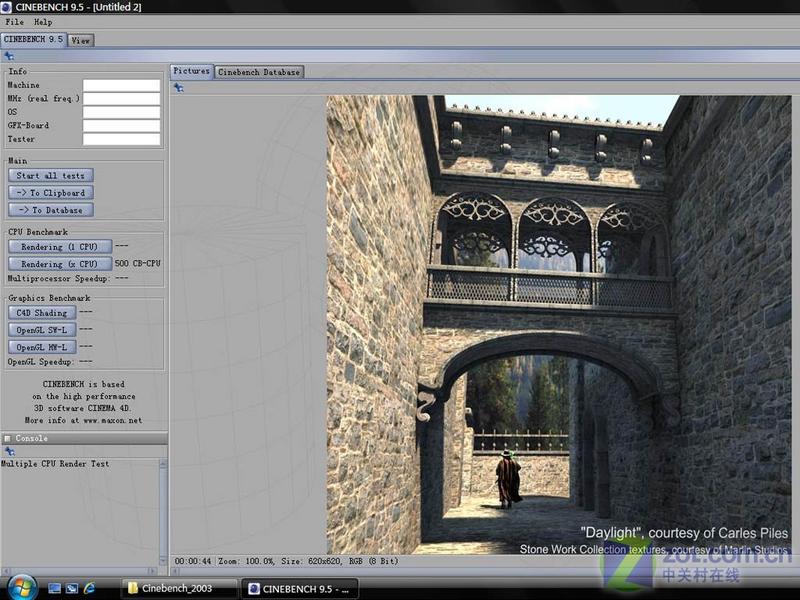This screenshot has height=600, width=800.
Task: Start the C4D Shading test
Action: (x=42, y=313)
